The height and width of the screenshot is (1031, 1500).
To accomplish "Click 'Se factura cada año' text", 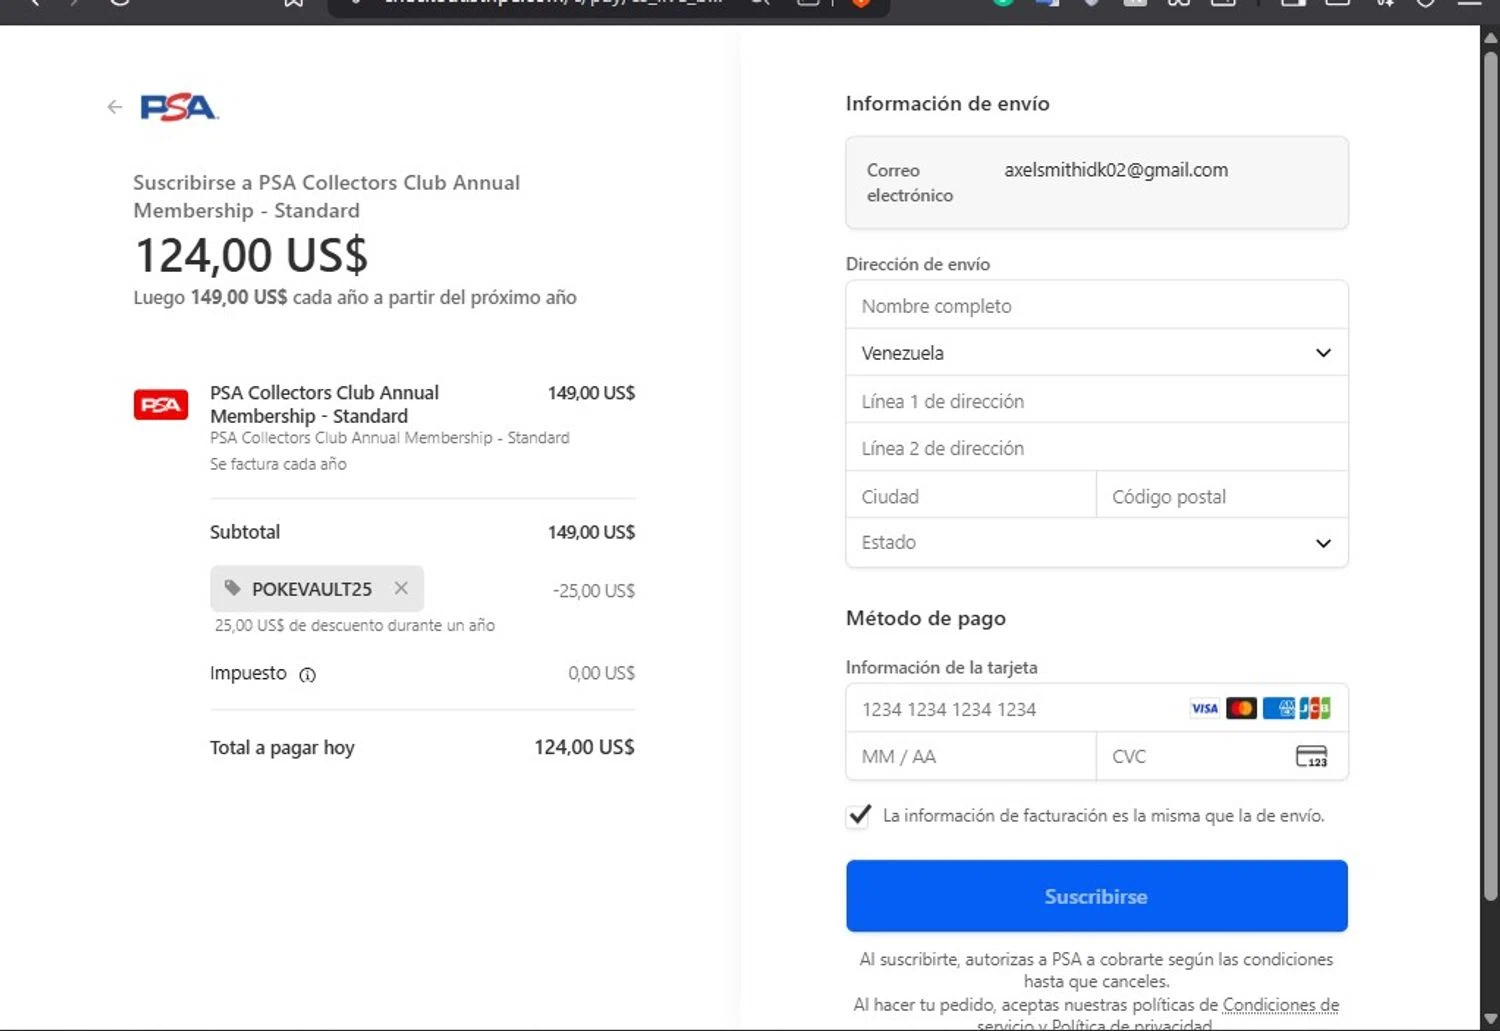I will coord(278,464).
